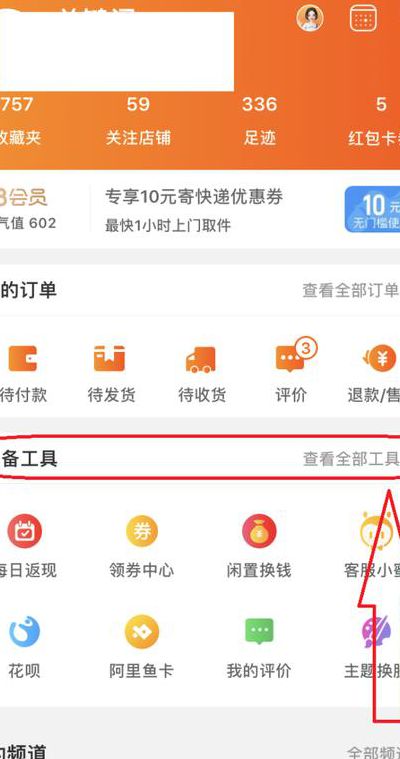Open the 花呗 icon
This screenshot has width=400, height=759.
pos(24,631)
